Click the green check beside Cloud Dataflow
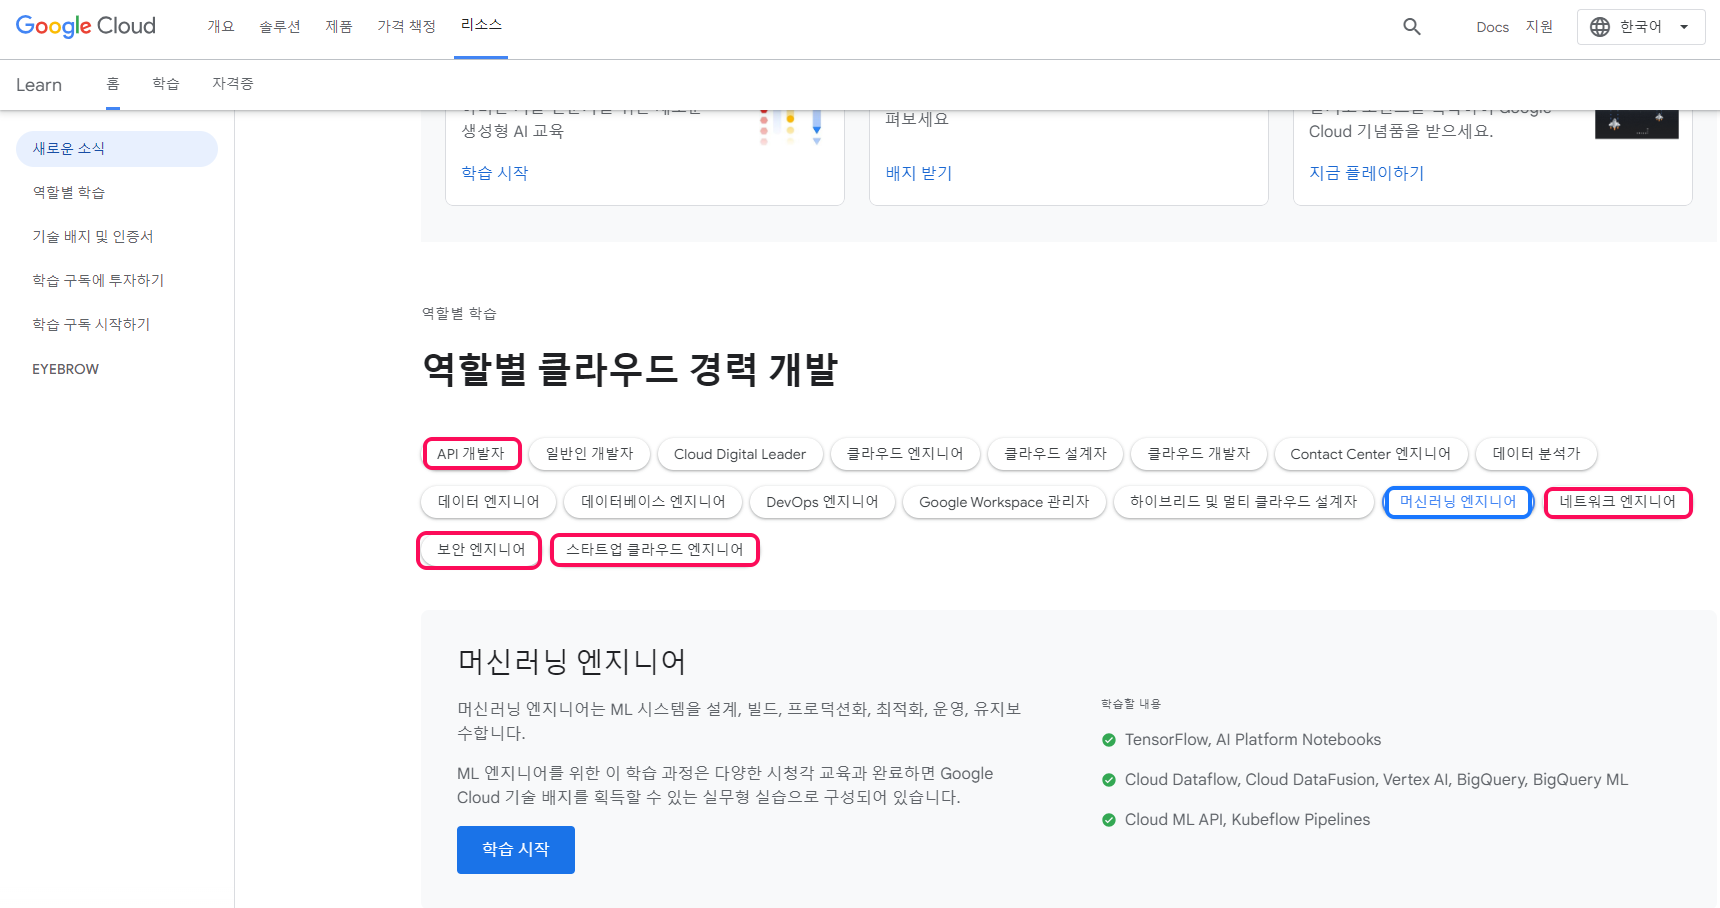The height and width of the screenshot is (908, 1720). (x=1109, y=780)
